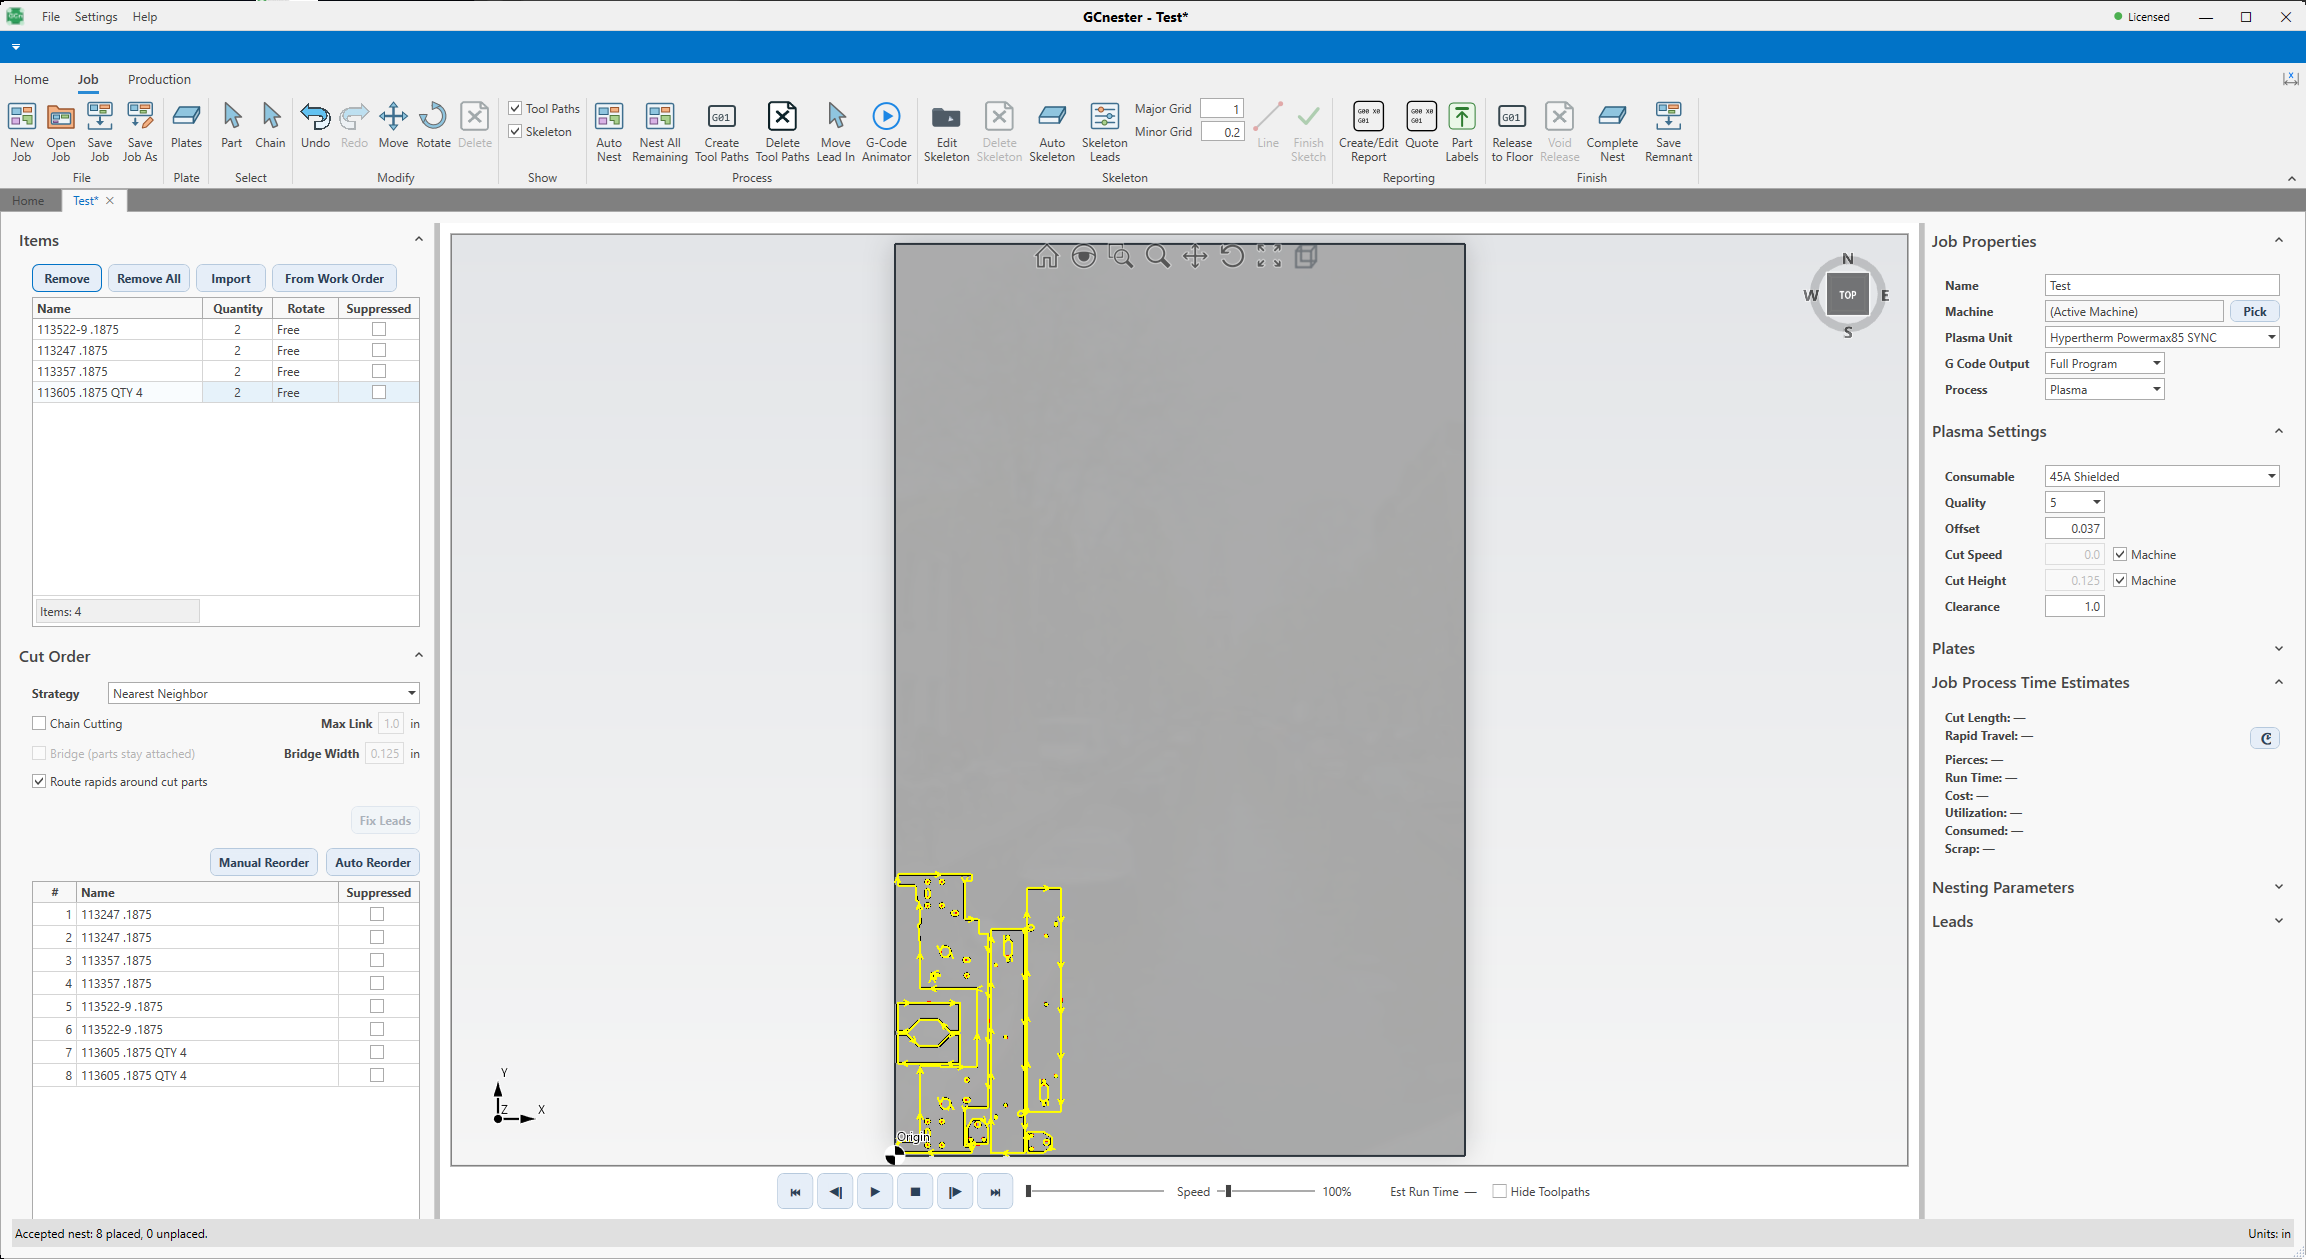Select the Move Lead In tool
Screen dimensions: 2306x1259
pyautogui.click(x=836, y=131)
